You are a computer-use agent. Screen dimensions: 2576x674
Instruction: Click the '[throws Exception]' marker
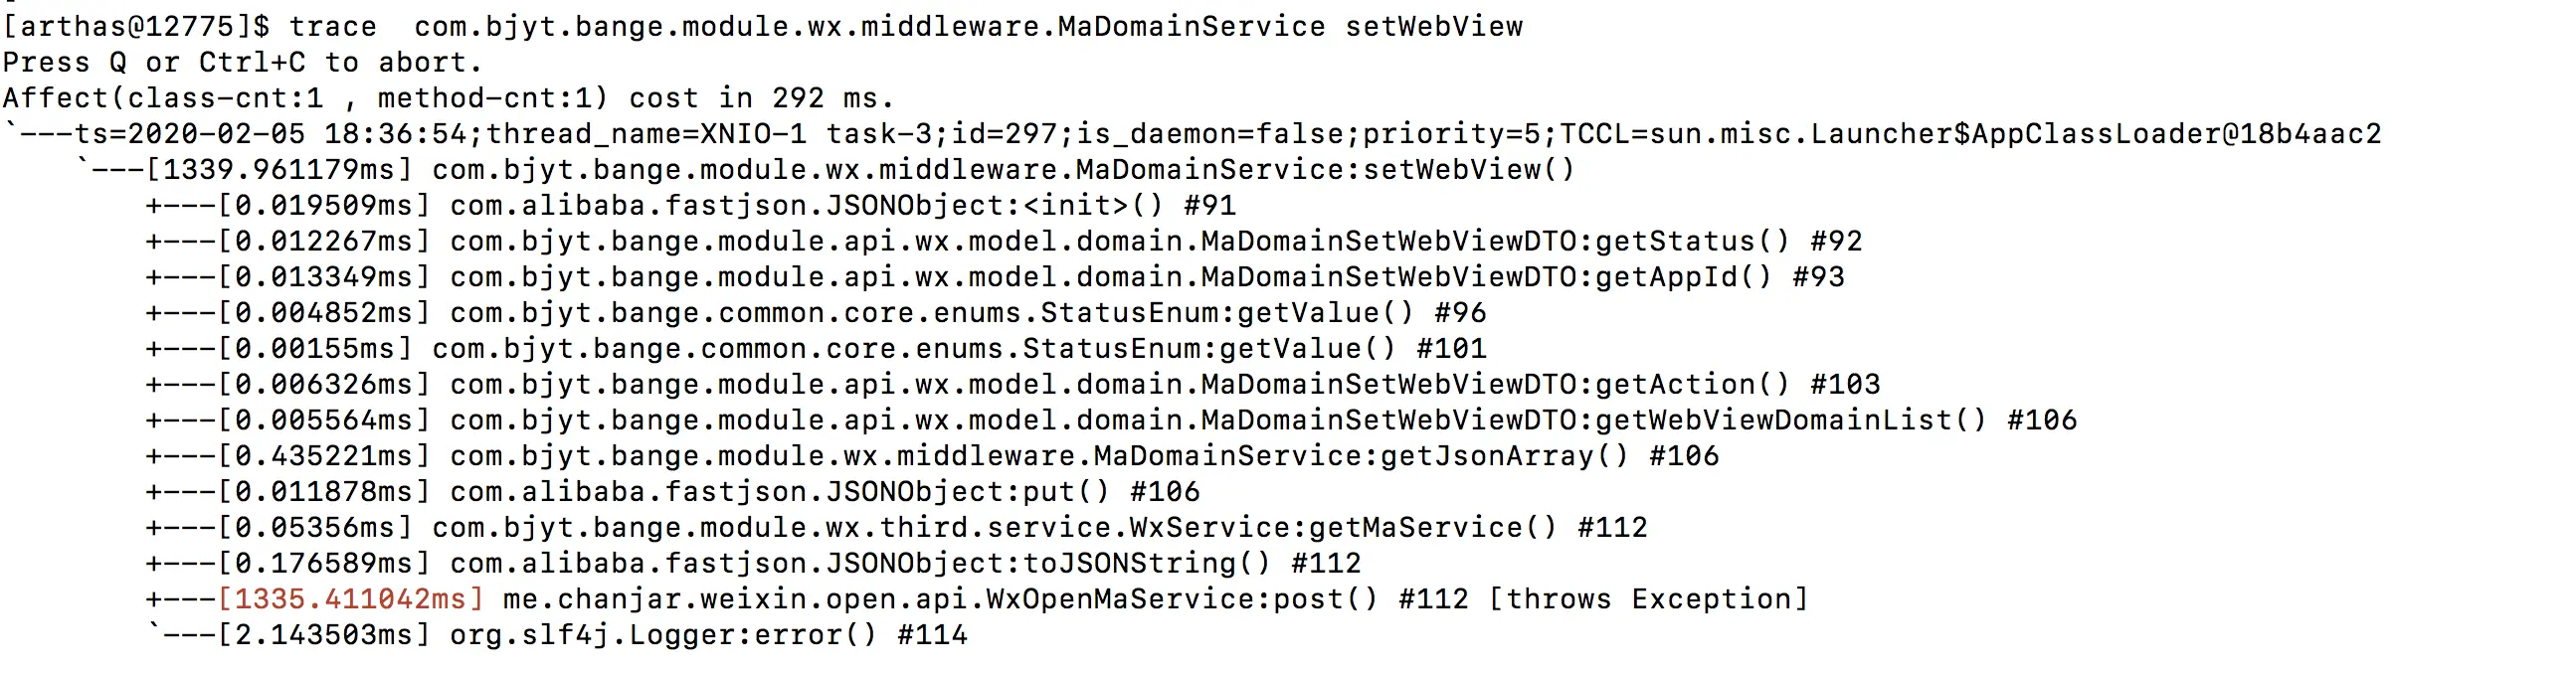coord(1649,600)
